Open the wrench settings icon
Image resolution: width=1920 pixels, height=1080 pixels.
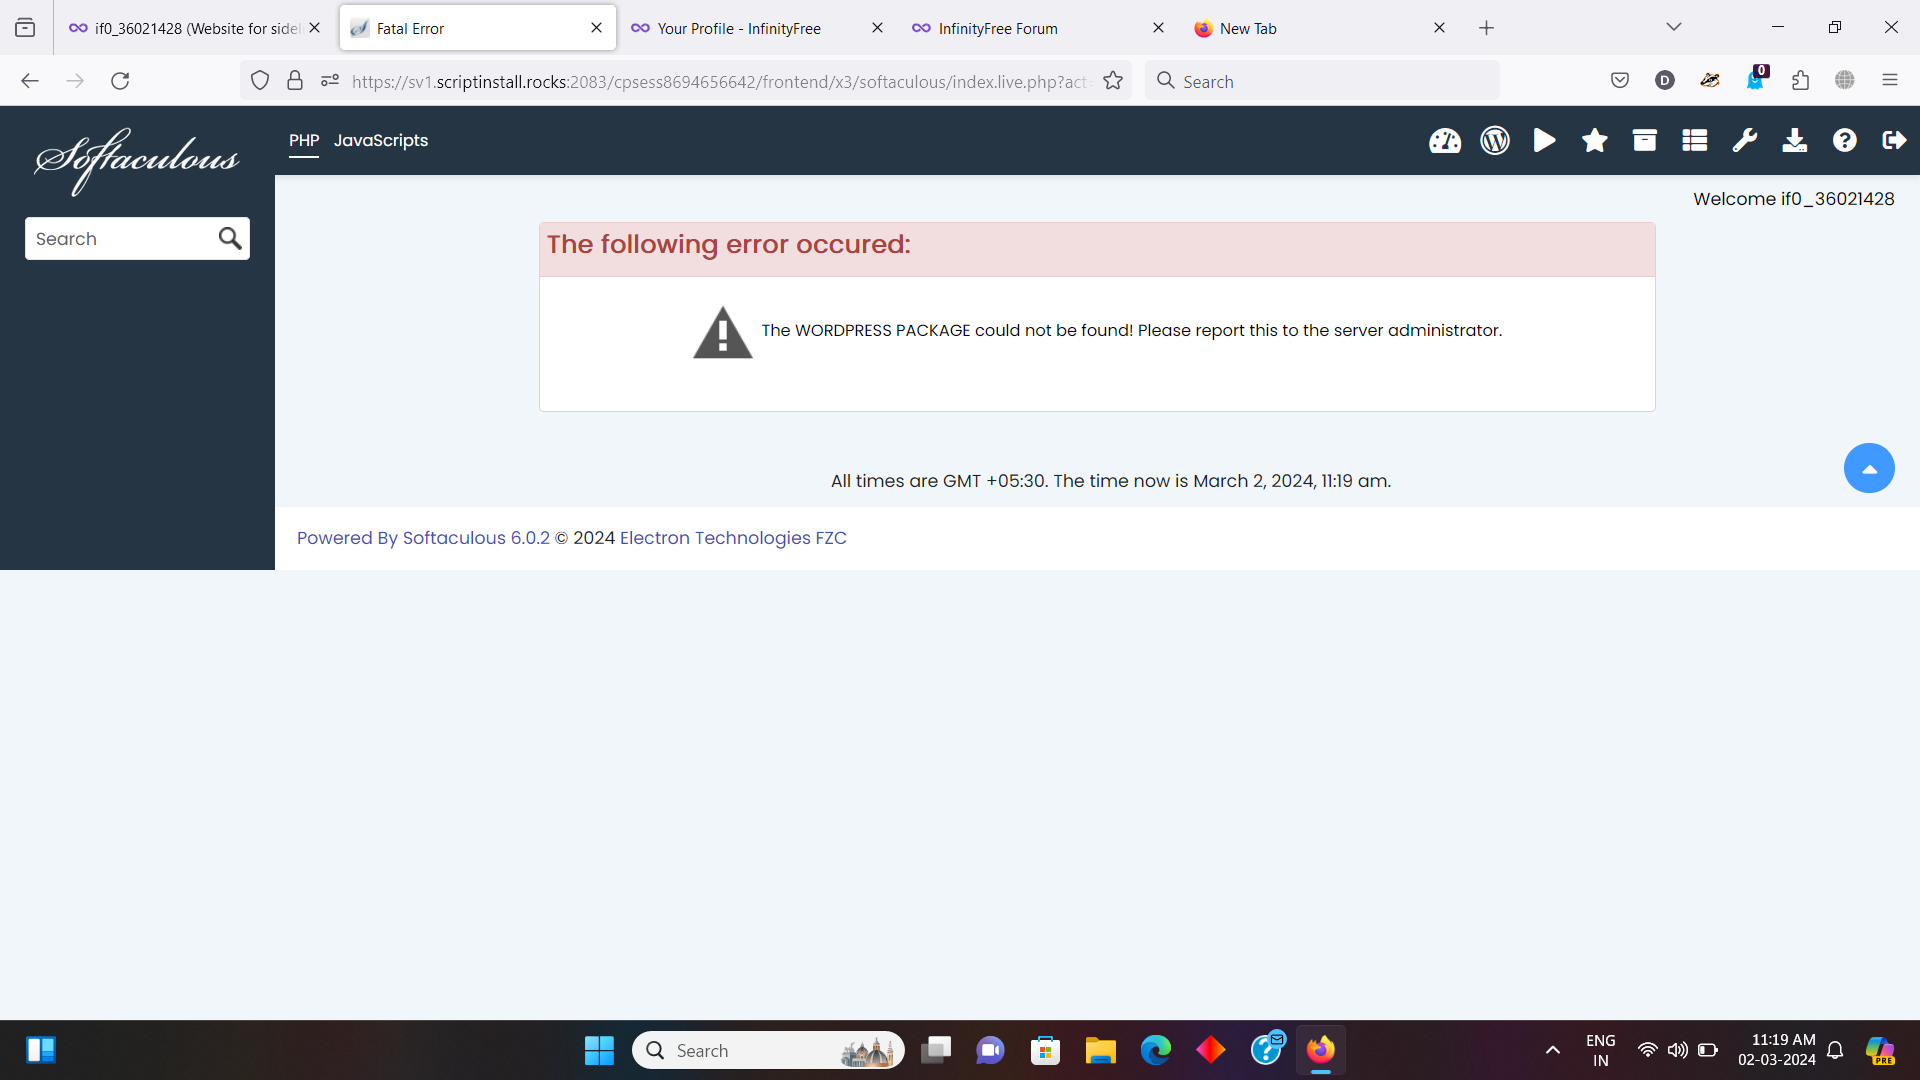point(1745,141)
